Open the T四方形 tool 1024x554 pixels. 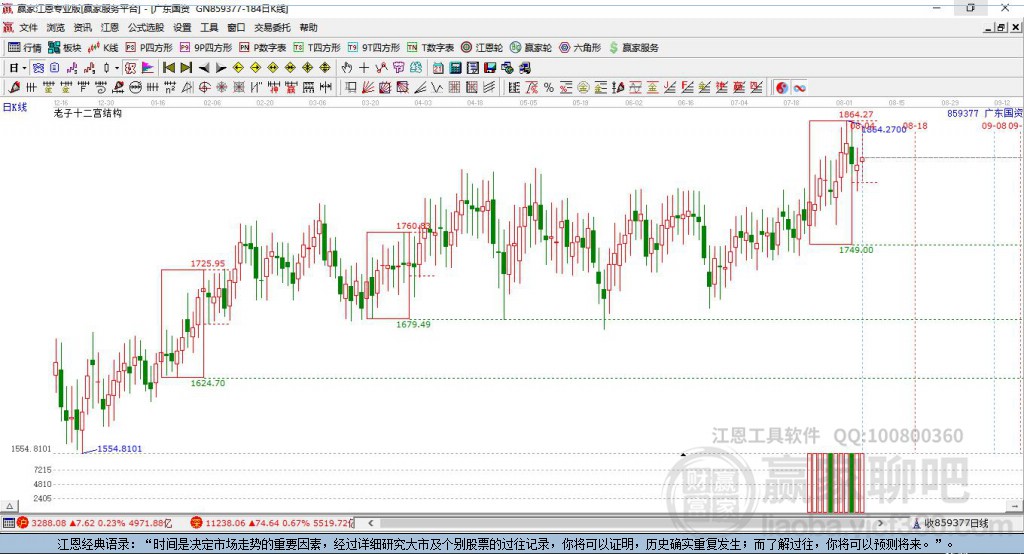317,48
